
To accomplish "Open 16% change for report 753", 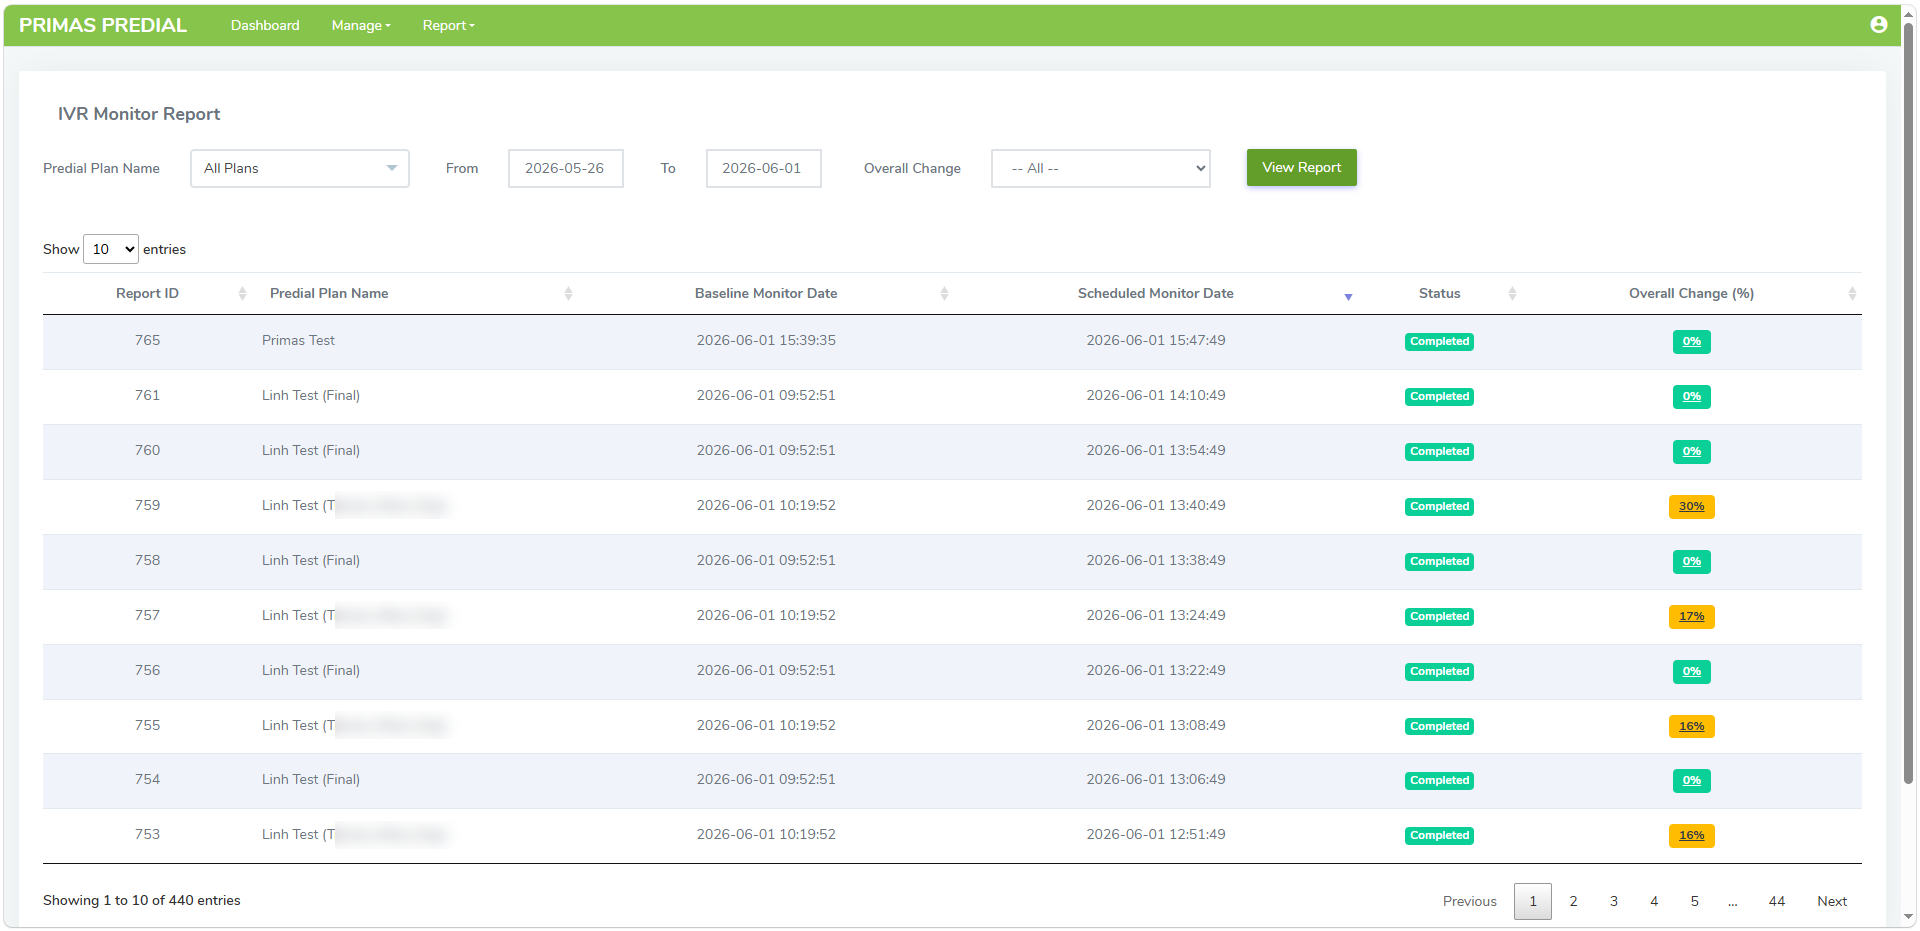I will 1691,836.
